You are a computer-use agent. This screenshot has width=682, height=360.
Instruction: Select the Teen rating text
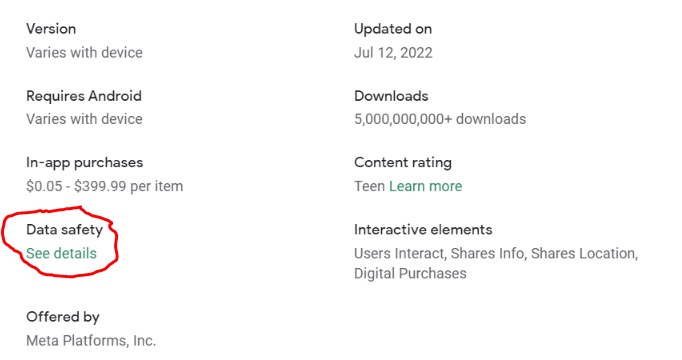pyautogui.click(x=369, y=186)
